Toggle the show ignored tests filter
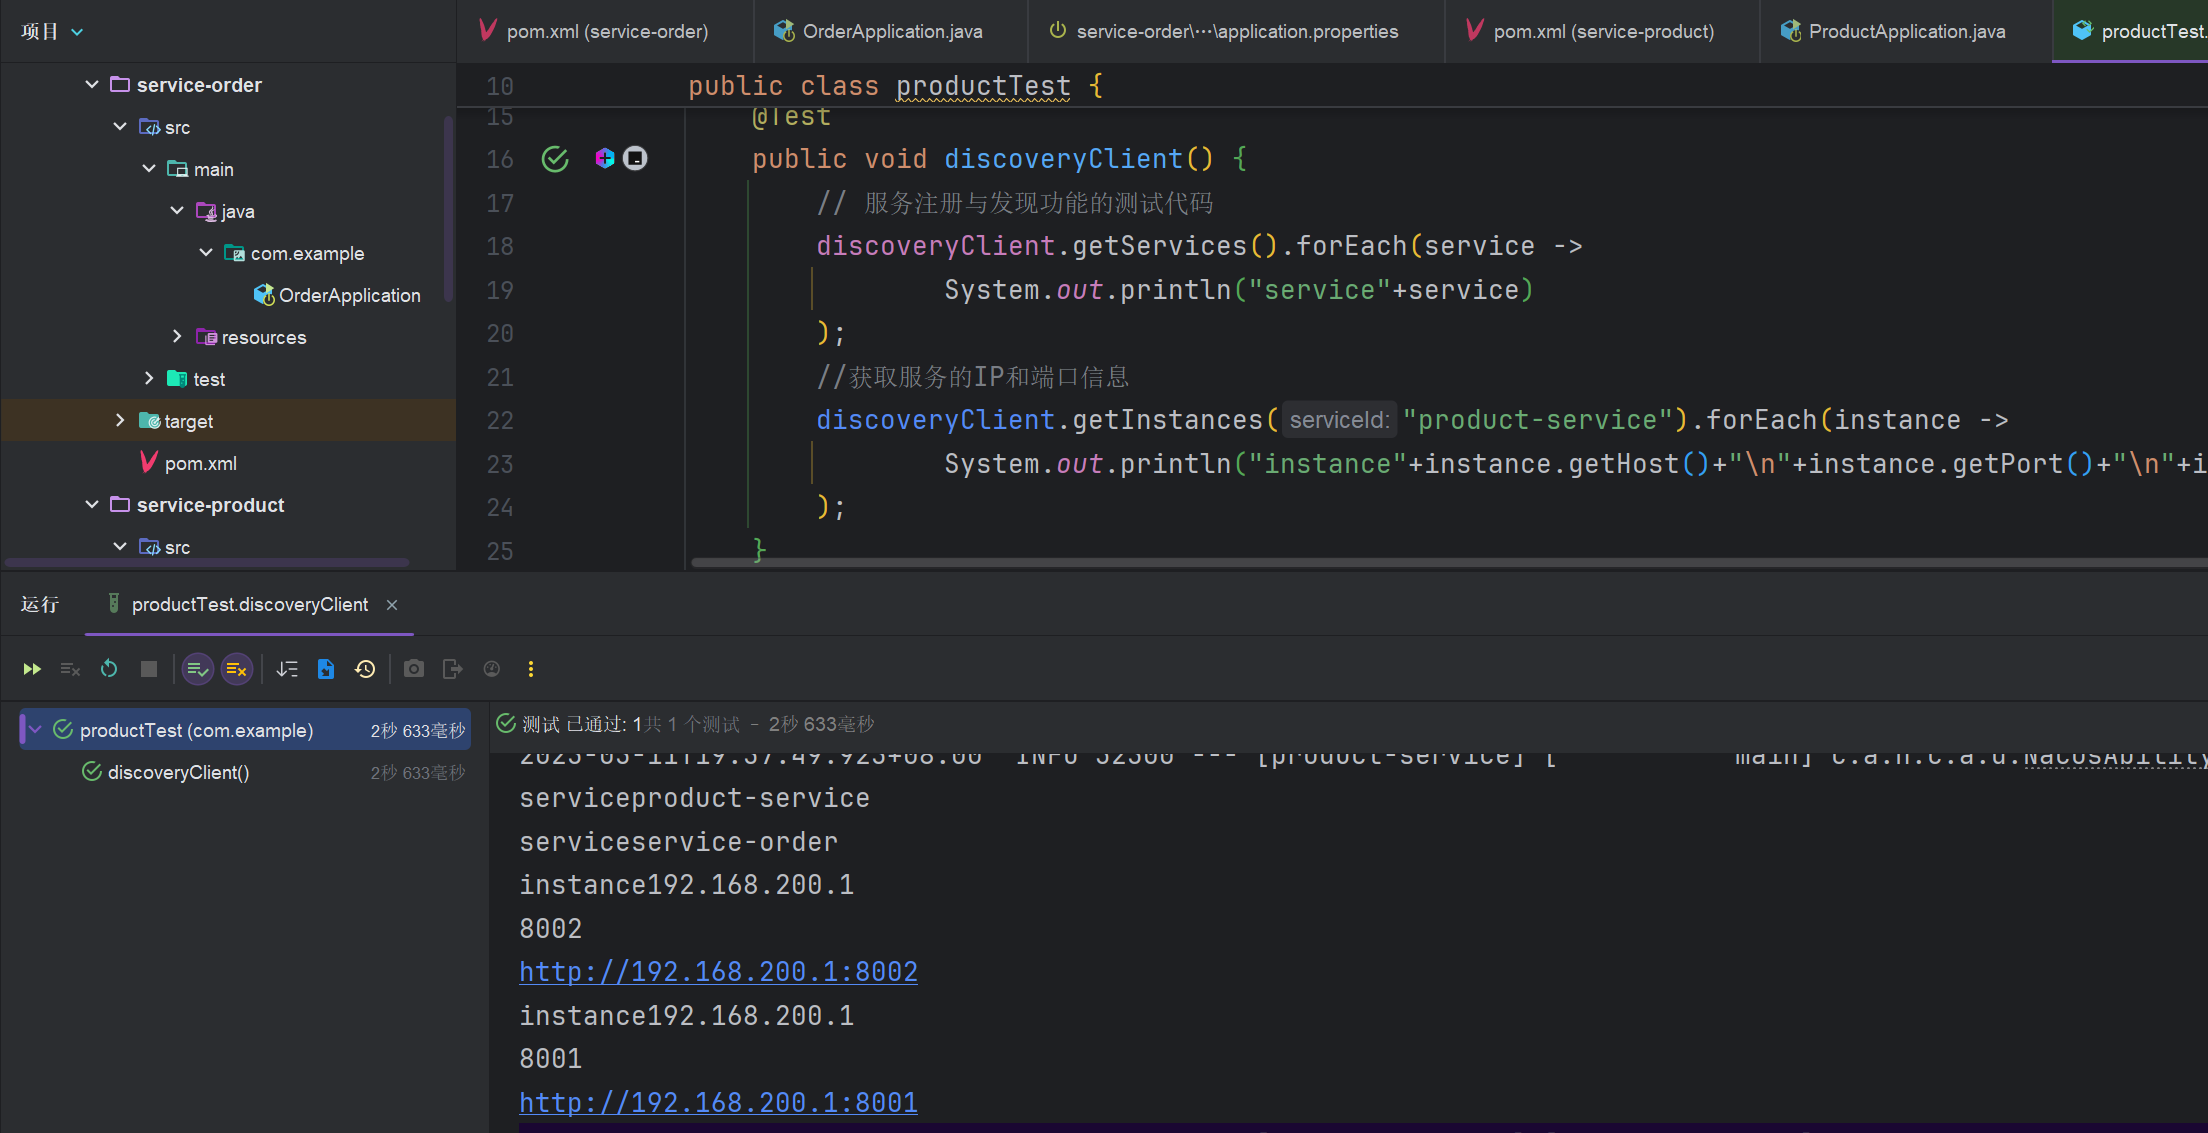 (237, 669)
